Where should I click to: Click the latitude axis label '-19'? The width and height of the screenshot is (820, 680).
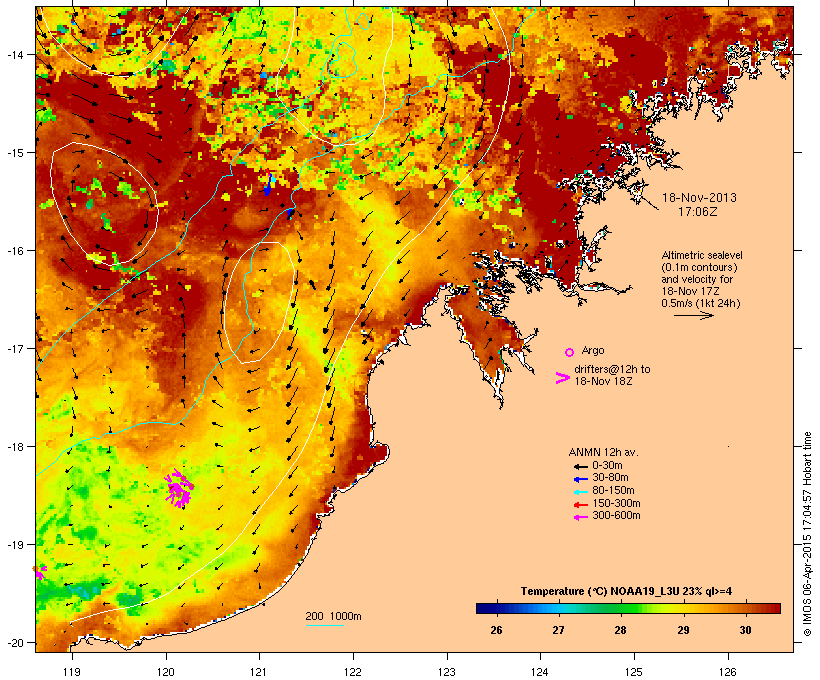coord(14,545)
